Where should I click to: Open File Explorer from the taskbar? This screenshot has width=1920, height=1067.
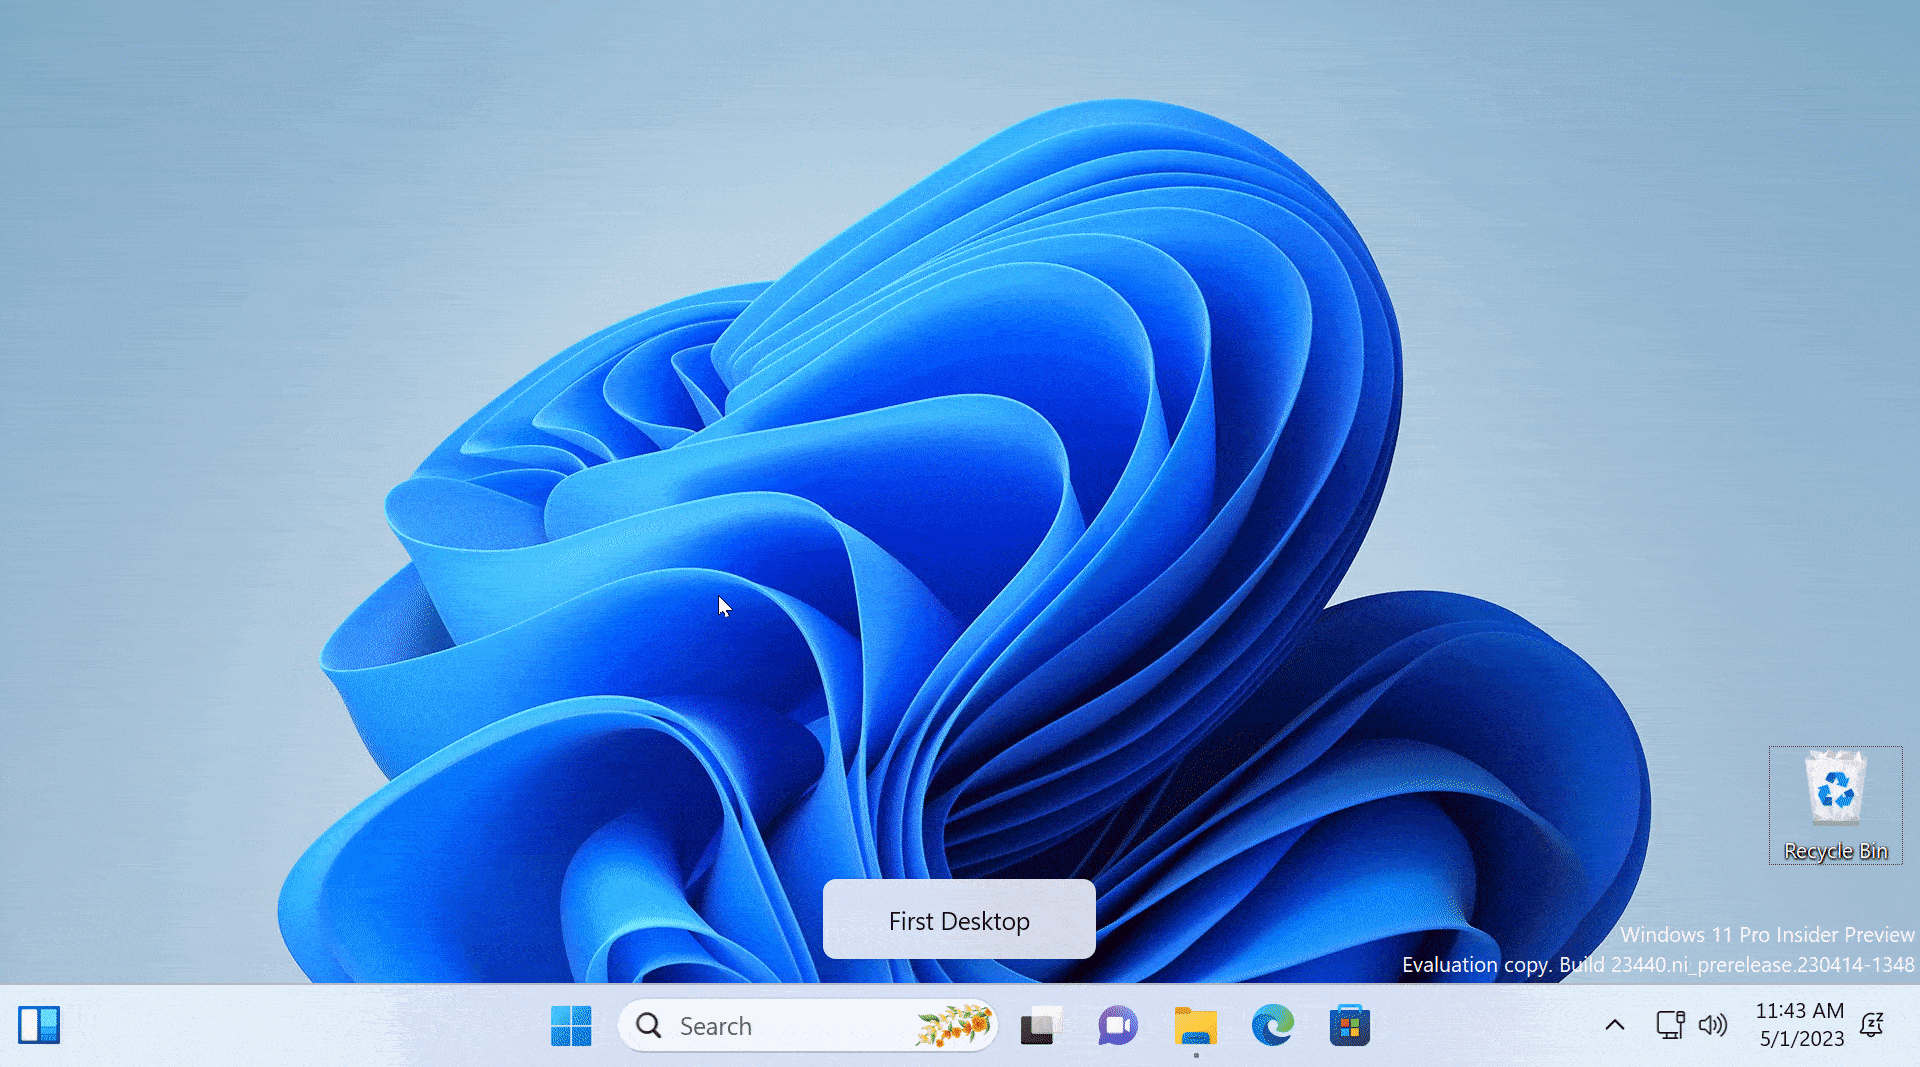point(1194,1025)
